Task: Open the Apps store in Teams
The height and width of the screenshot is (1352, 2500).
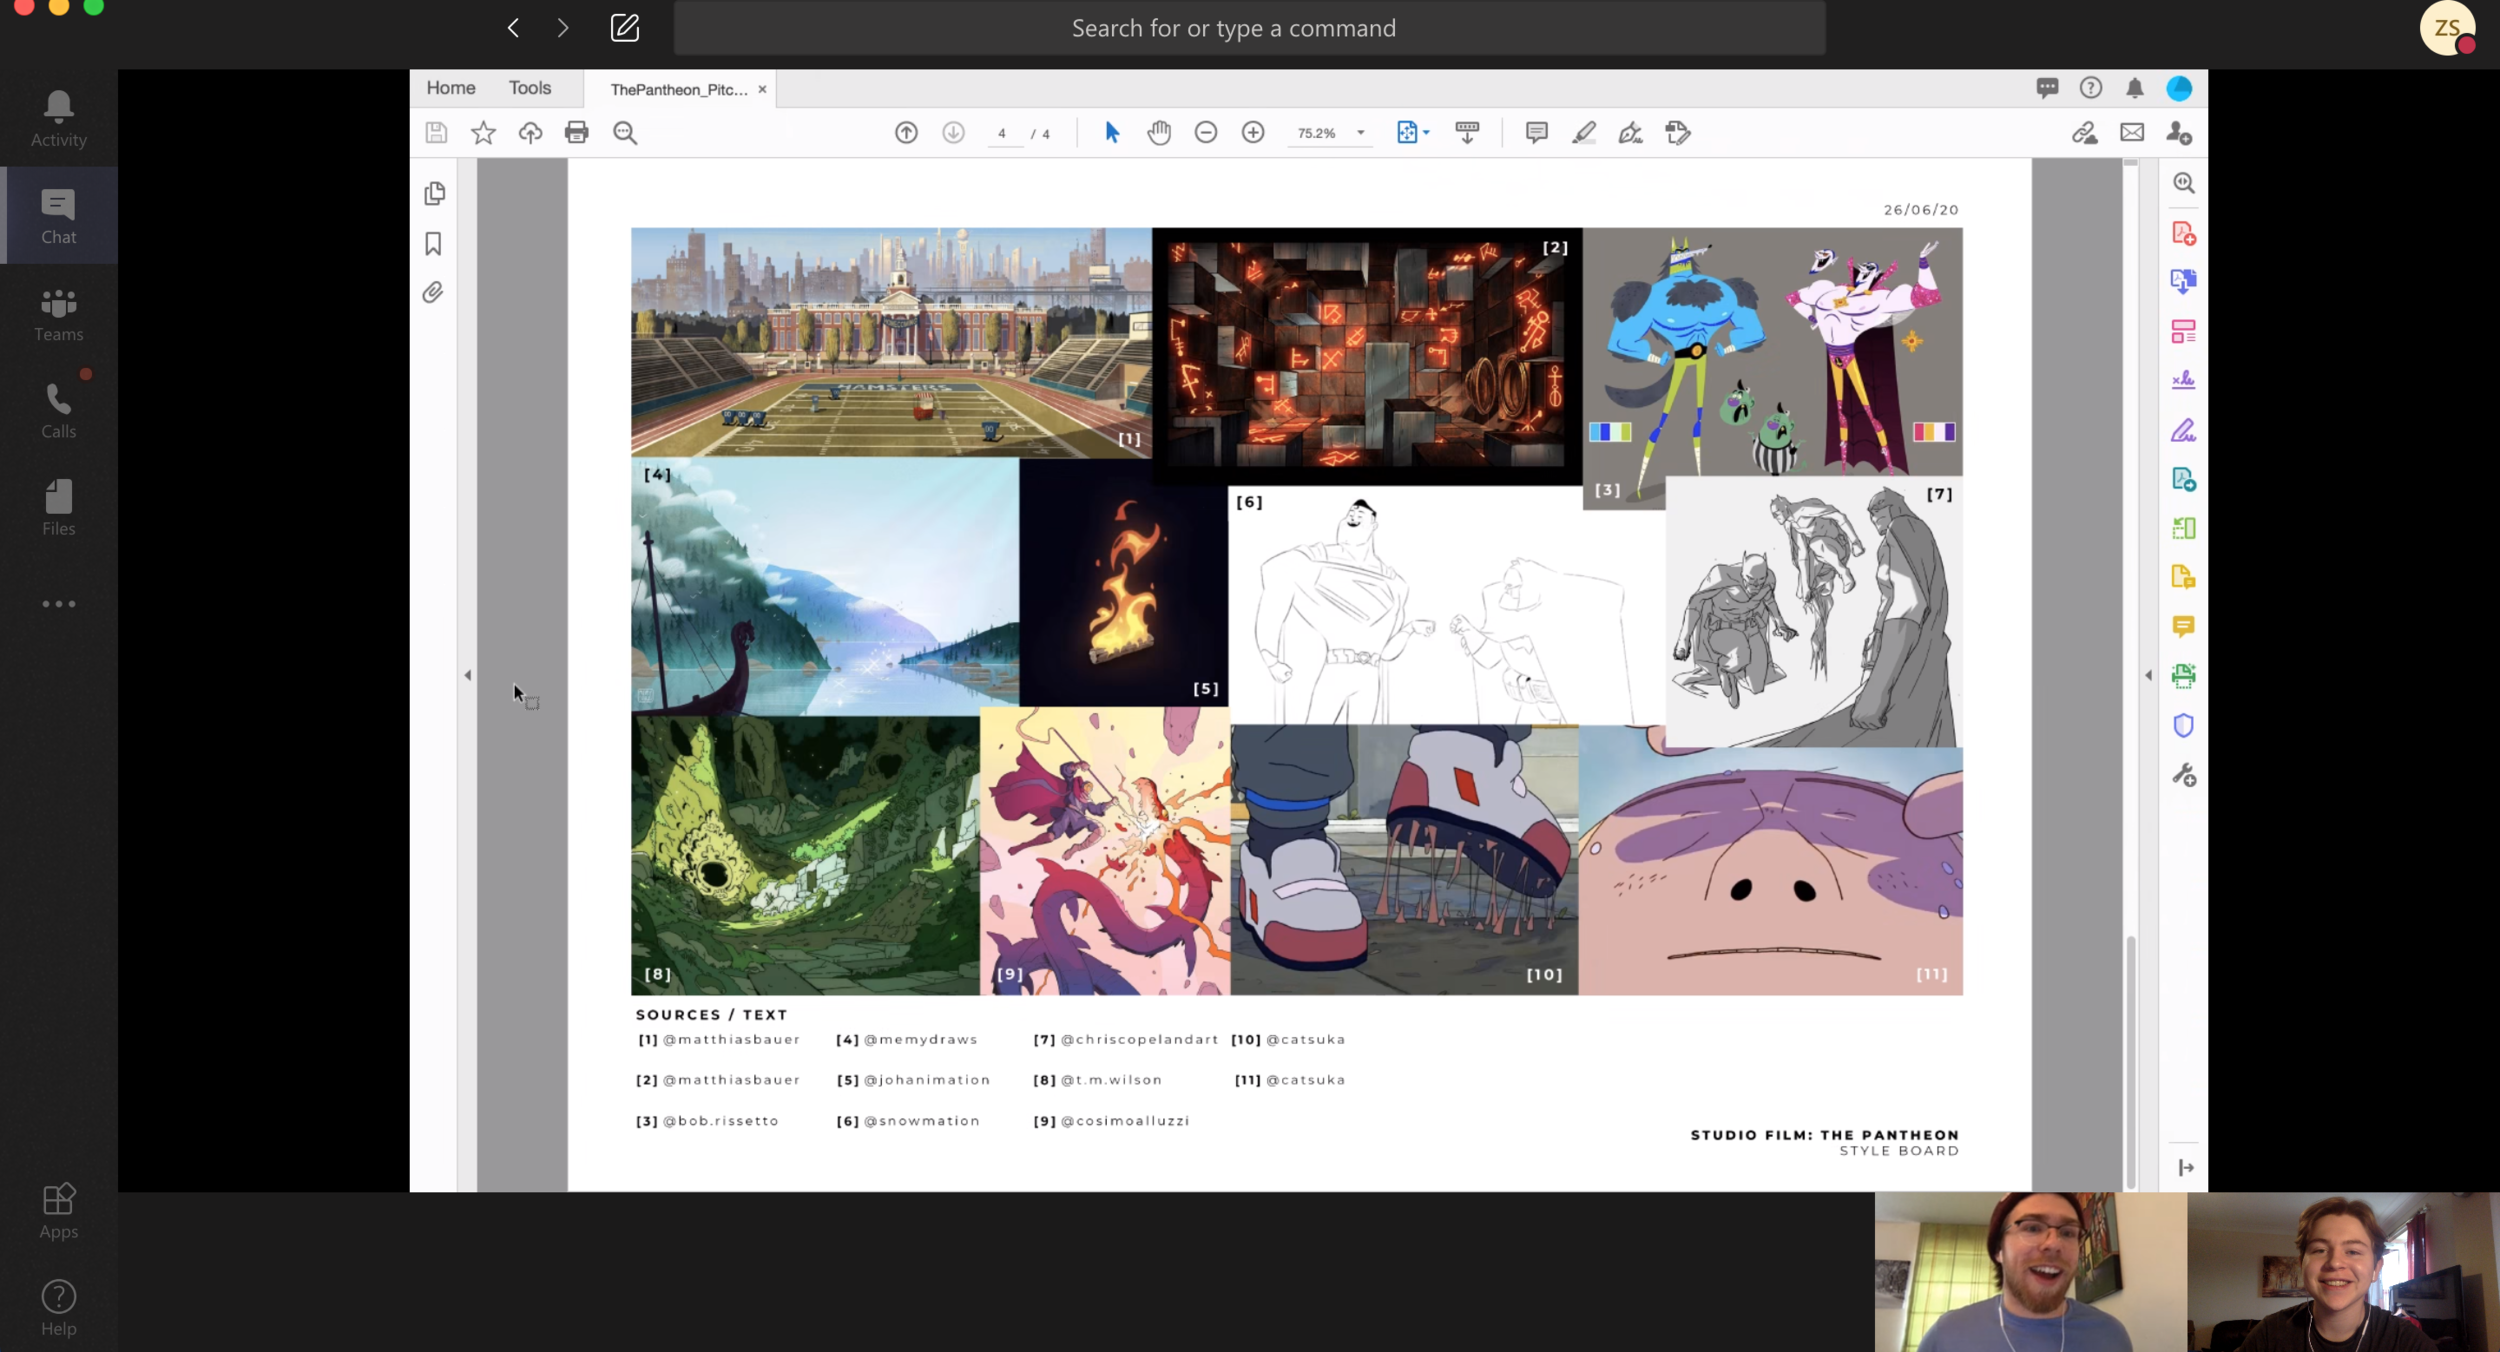Action: click(58, 1210)
